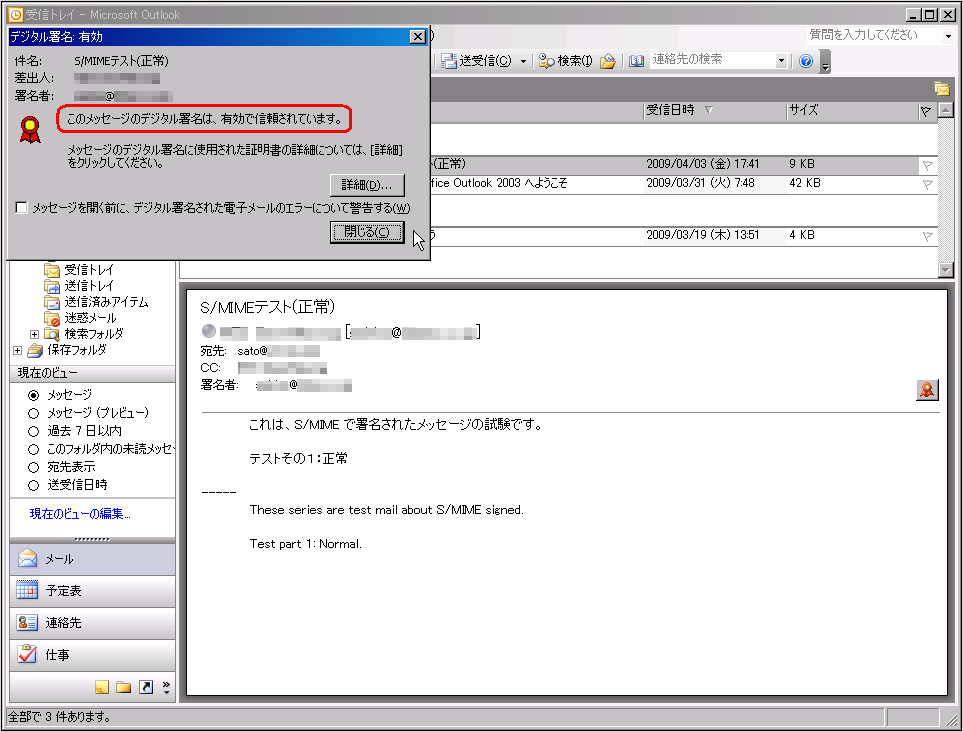This screenshot has width=963, height=732.
Task: Click the inbox folder icon at header right
Action: coord(942,89)
